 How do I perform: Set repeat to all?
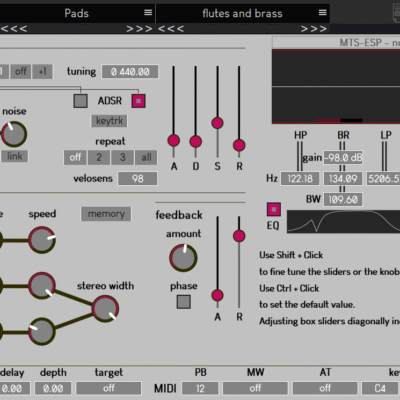[x=146, y=157]
